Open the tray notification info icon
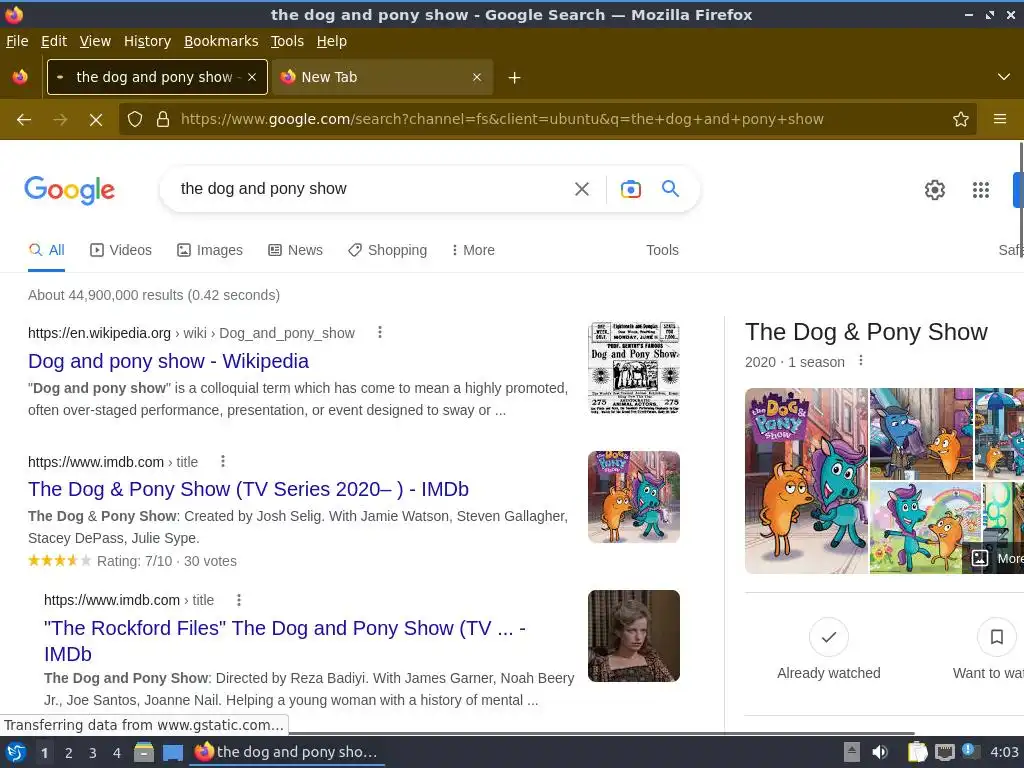Screen dimensions: 1024x768 click(969, 752)
